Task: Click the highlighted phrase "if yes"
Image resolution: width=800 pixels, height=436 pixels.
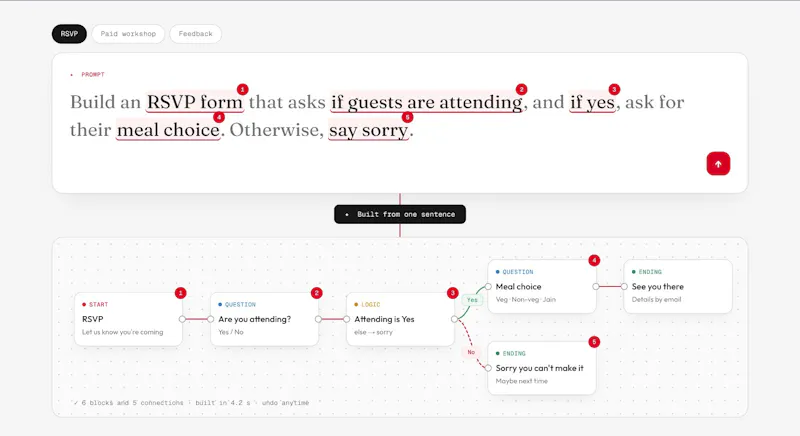Action: (x=592, y=102)
